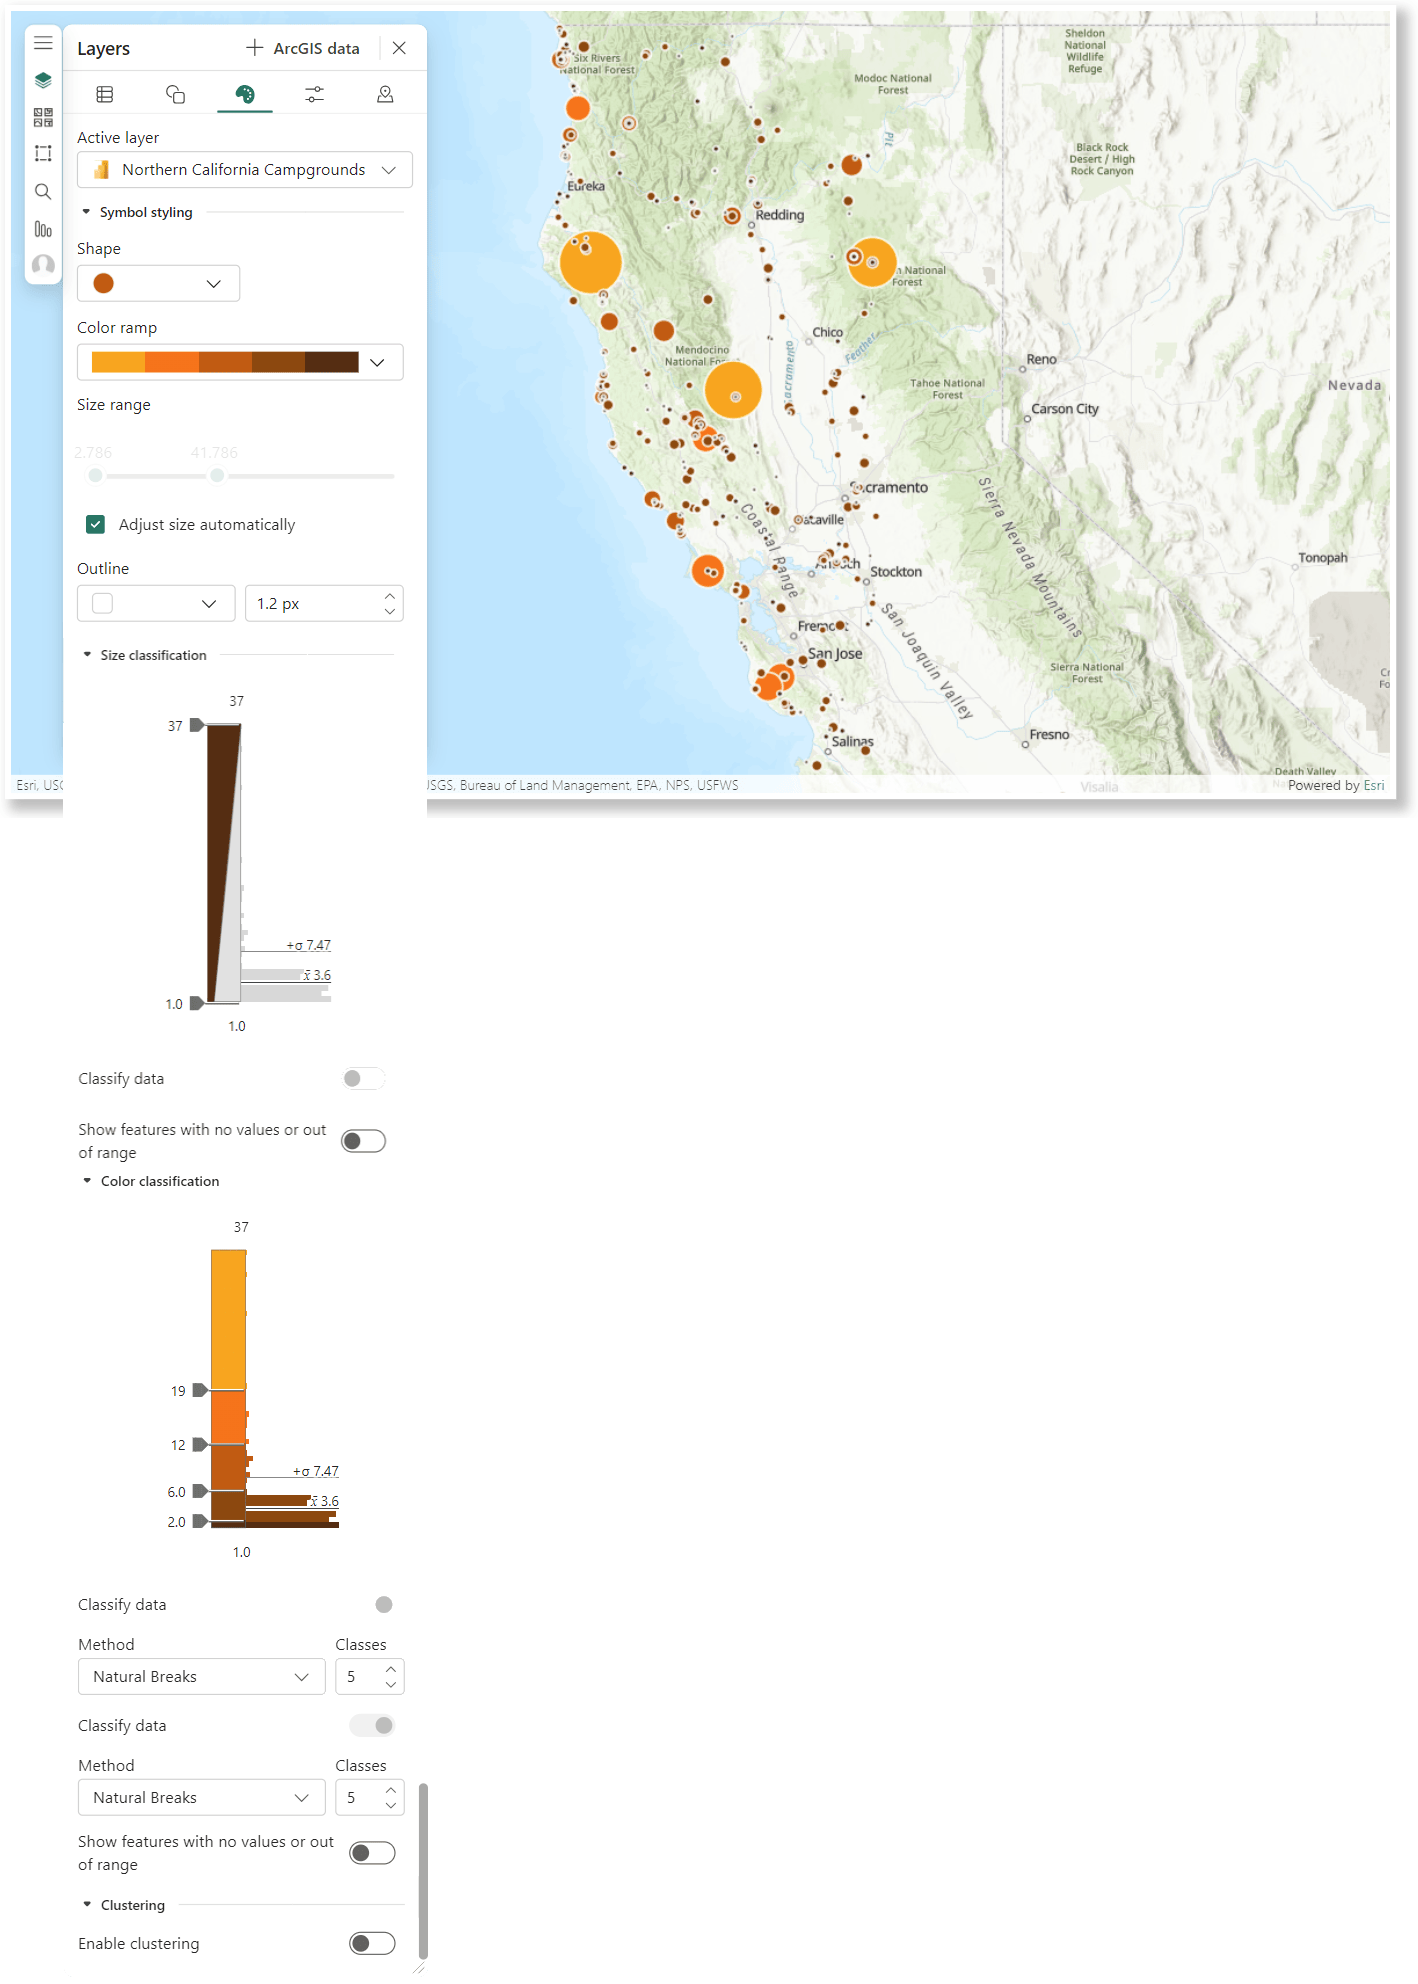Screen dimensions: 1418x1984
Task: Open the Outline color dropdown
Action: [x=156, y=603]
